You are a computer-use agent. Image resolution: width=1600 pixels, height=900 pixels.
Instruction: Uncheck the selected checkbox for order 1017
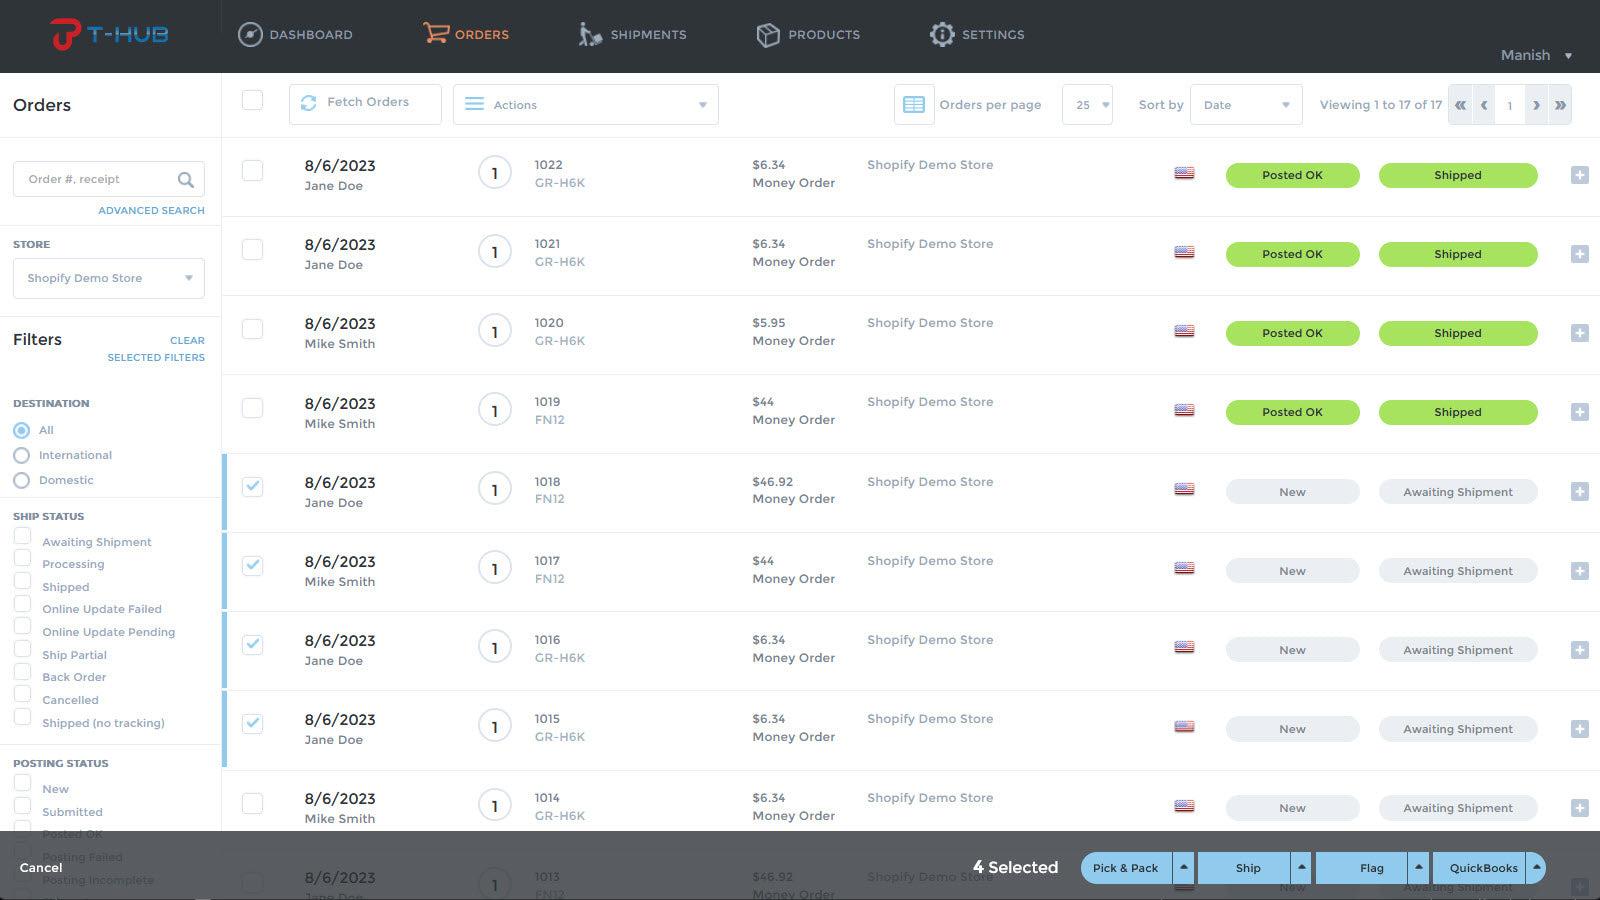252,565
